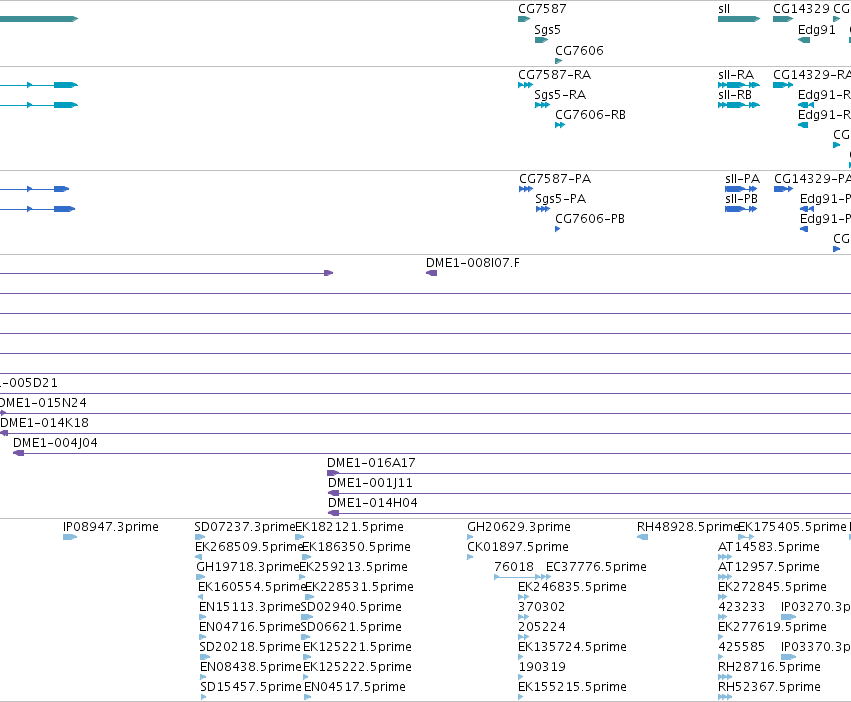
Task: Select EST AT14583.5prime
Action: (x=769, y=547)
